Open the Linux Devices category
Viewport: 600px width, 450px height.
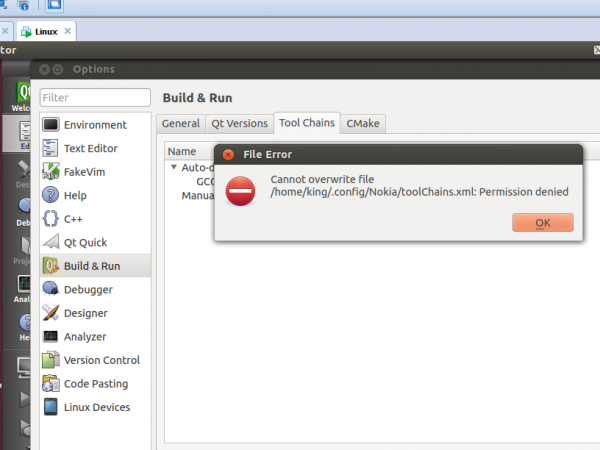(96, 407)
